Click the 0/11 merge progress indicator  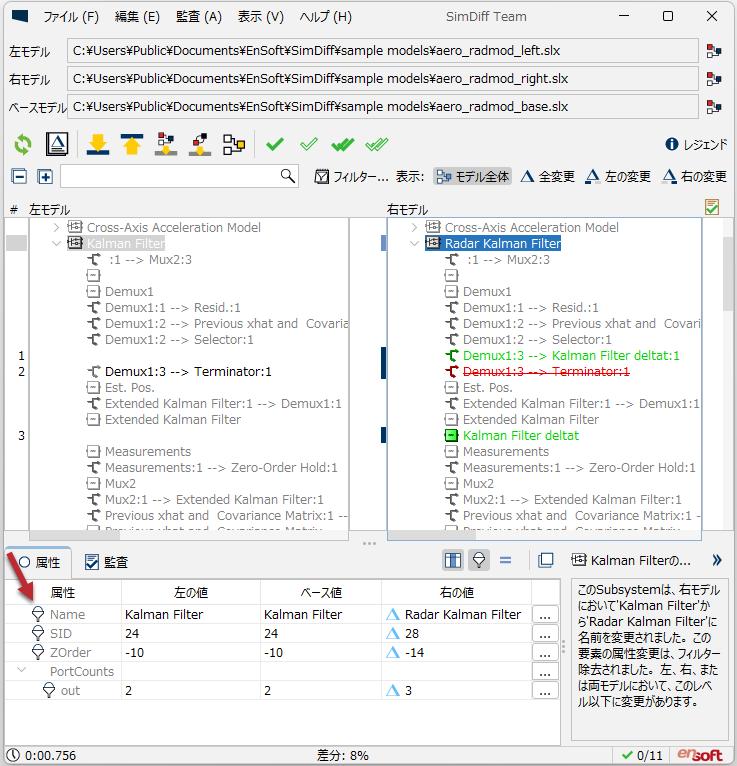(642, 755)
